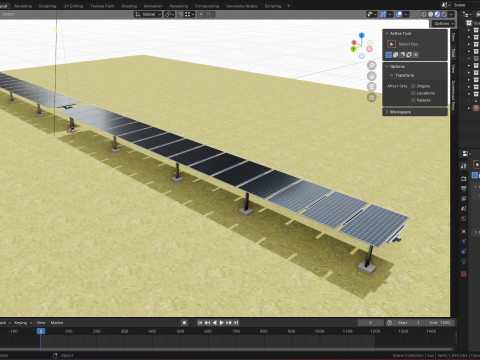Screen dimensions: 480x360
Task: Enable Affect Only Locations checkbox
Action: point(413,93)
